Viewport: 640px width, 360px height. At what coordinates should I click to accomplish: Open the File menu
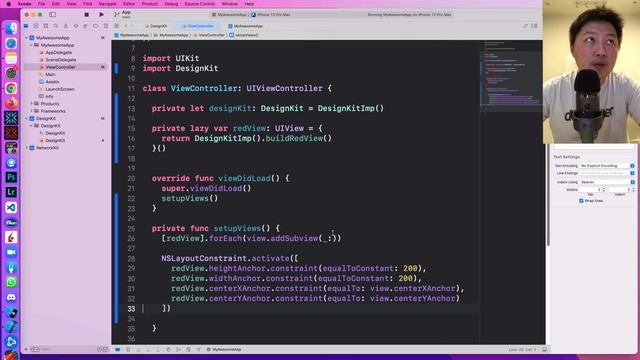pos(42,4)
